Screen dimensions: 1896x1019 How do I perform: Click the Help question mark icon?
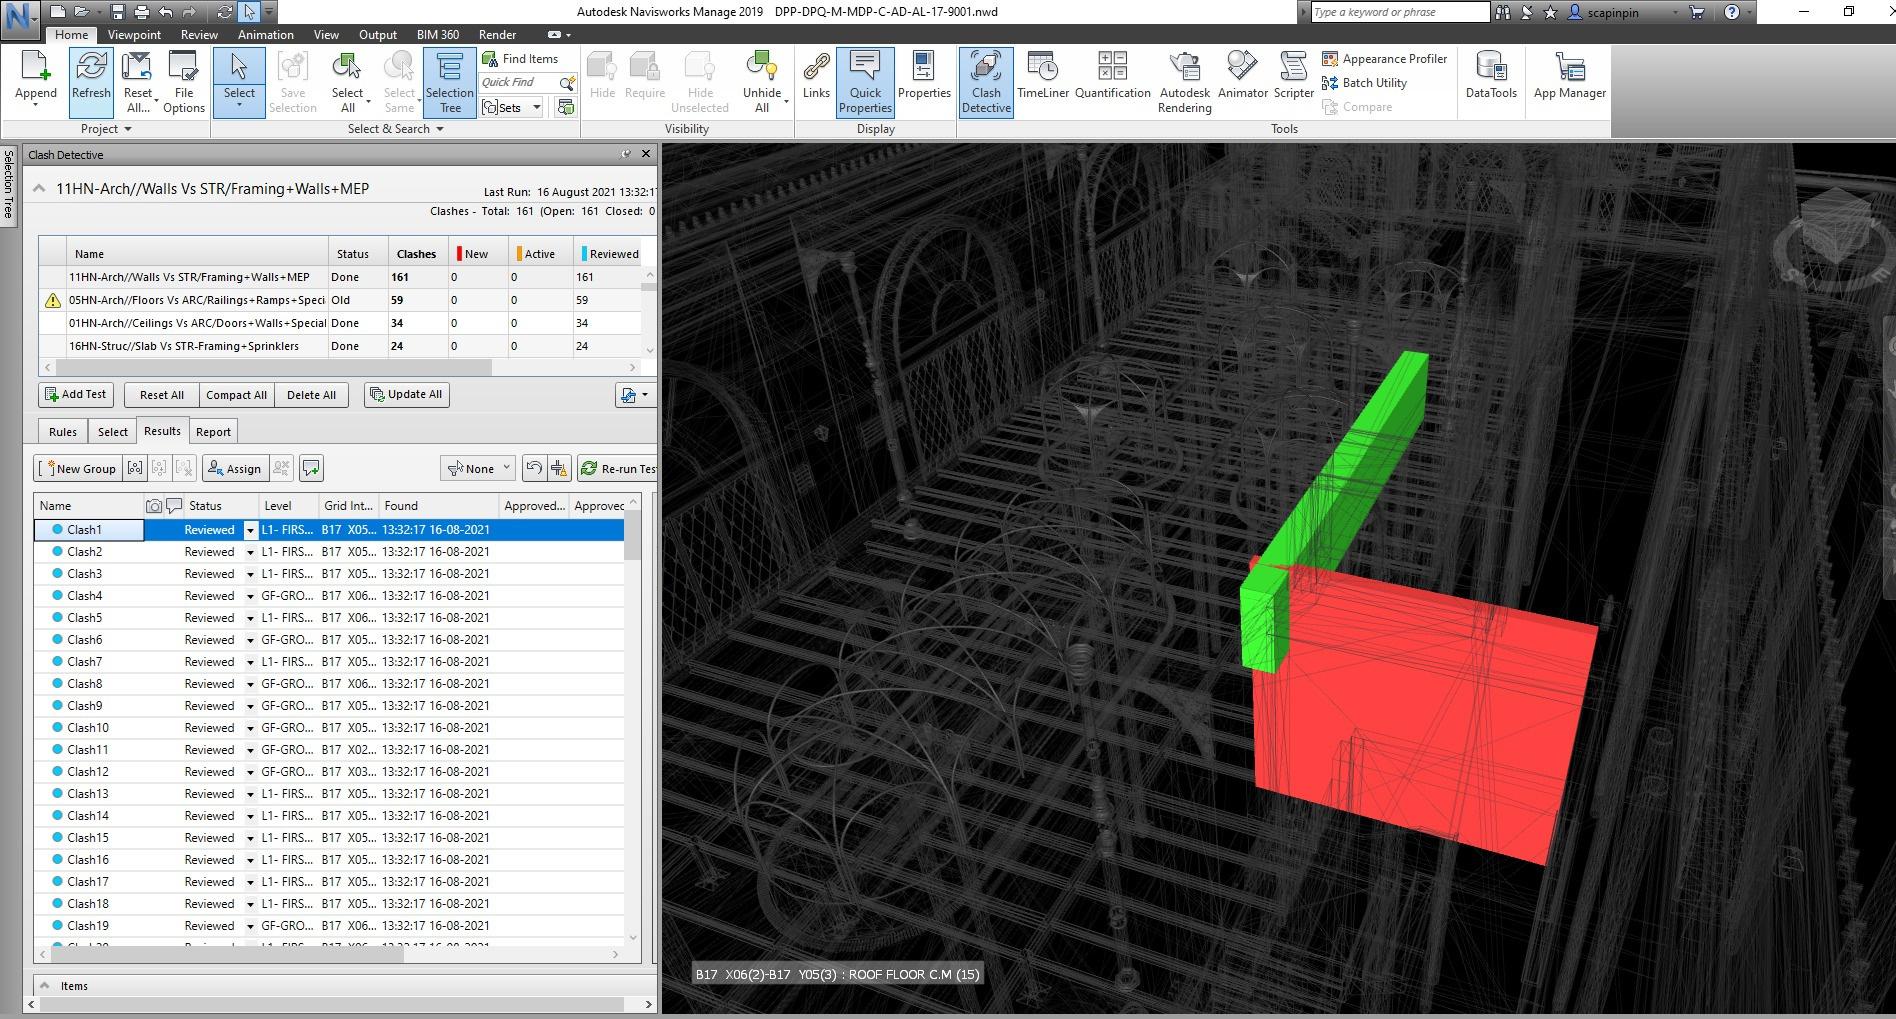click(1732, 12)
